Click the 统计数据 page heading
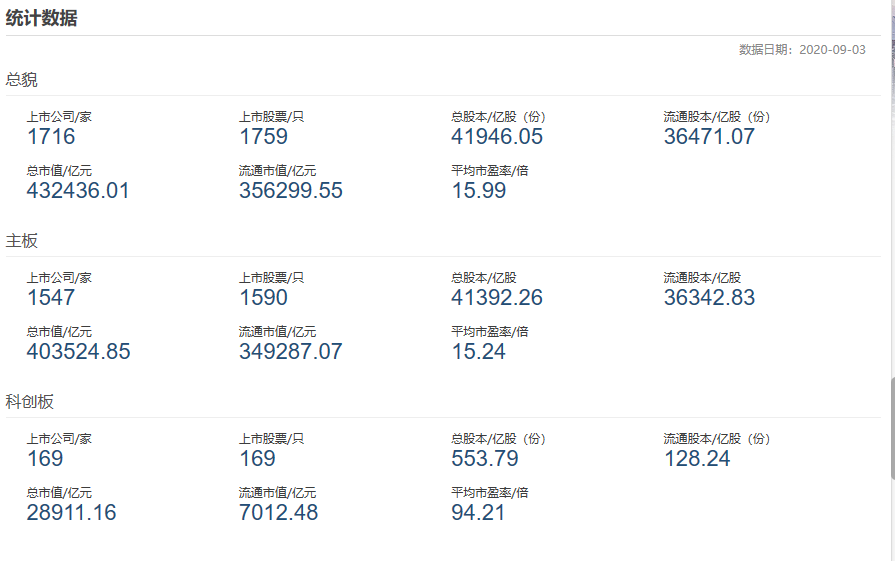This screenshot has height=561, width=895. pos(42,18)
